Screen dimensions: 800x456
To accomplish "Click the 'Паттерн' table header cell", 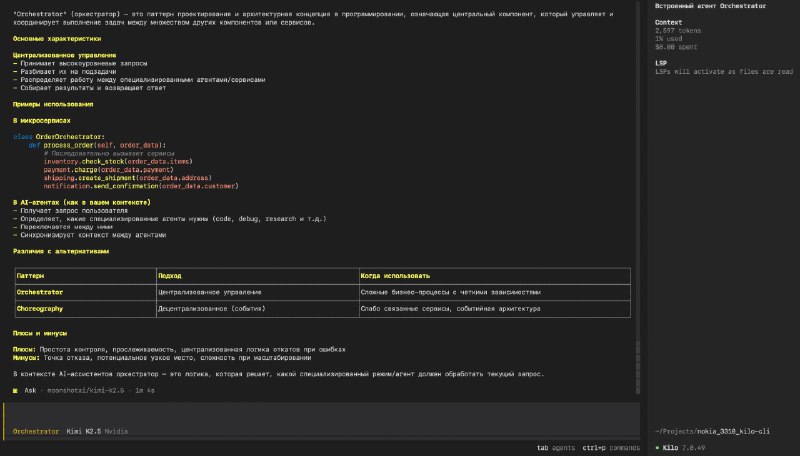I will (86, 276).
